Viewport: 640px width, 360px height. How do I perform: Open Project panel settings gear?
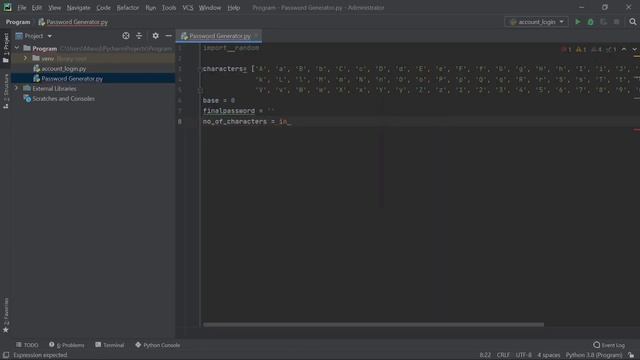(x=156, y=36)
